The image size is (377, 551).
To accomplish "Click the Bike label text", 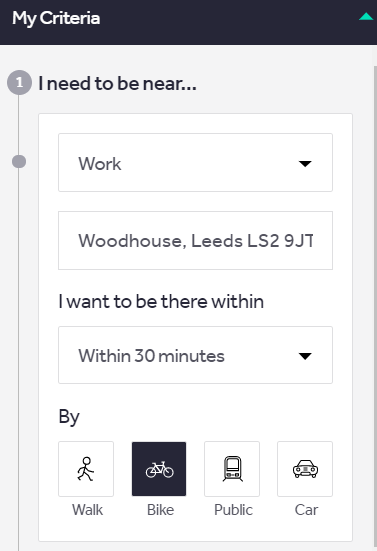I will point(161,510).
